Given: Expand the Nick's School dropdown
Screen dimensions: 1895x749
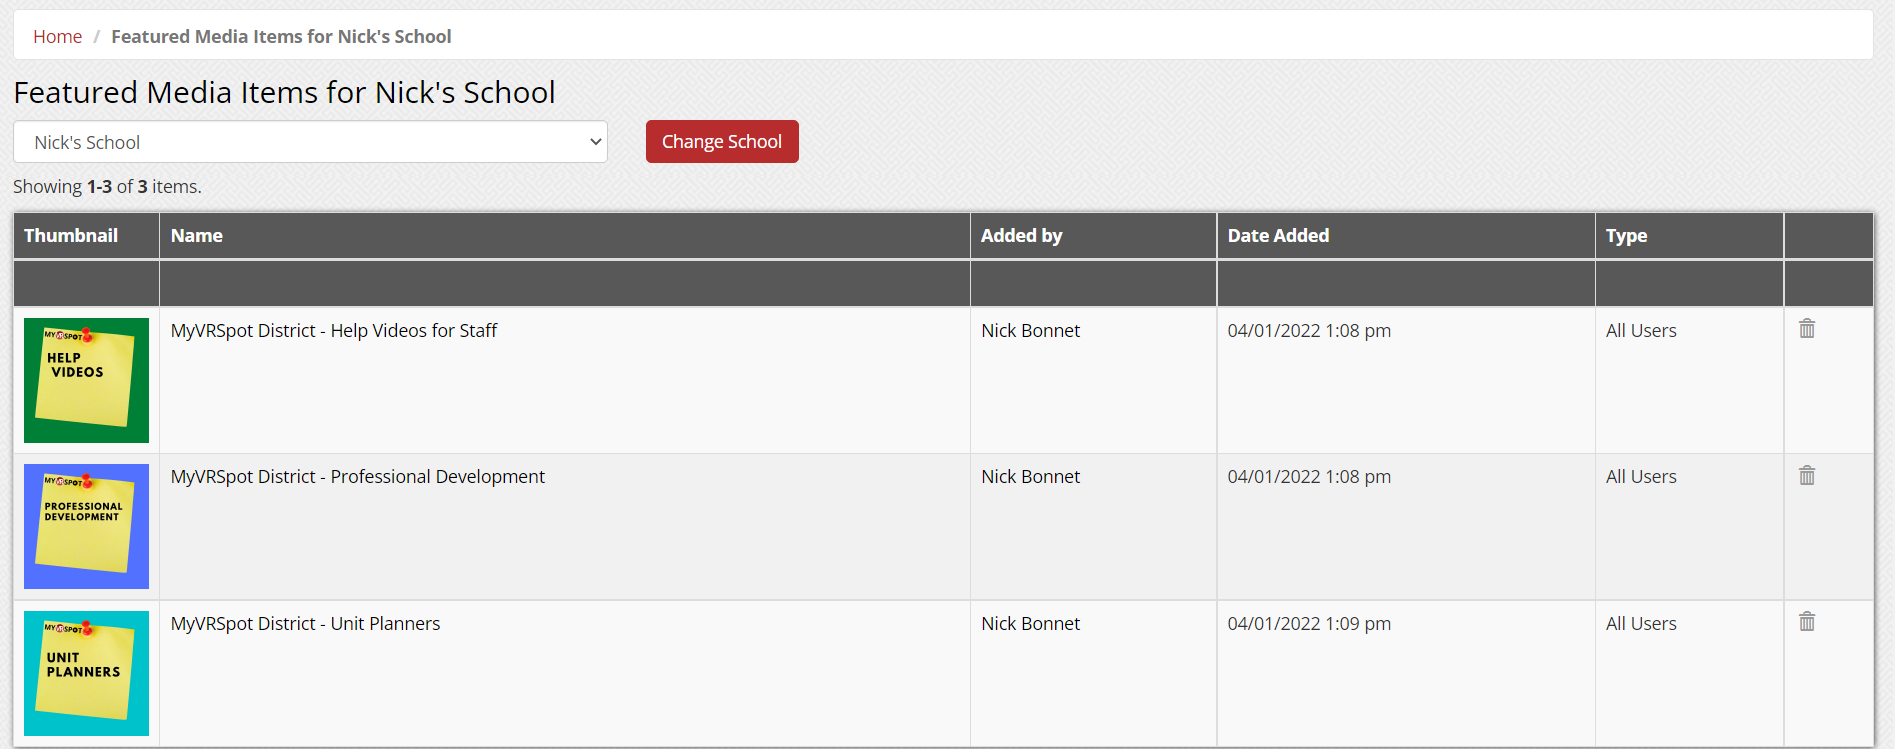Looking at the screenshot, I should [310, 142].
